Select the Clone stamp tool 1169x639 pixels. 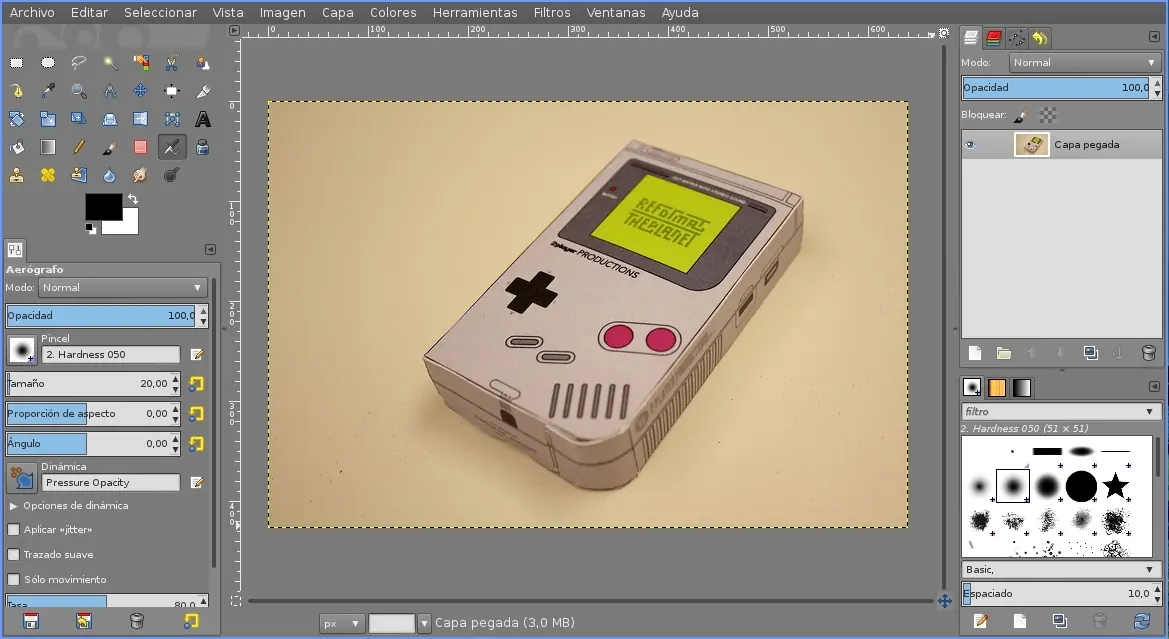tap(16, 175)
